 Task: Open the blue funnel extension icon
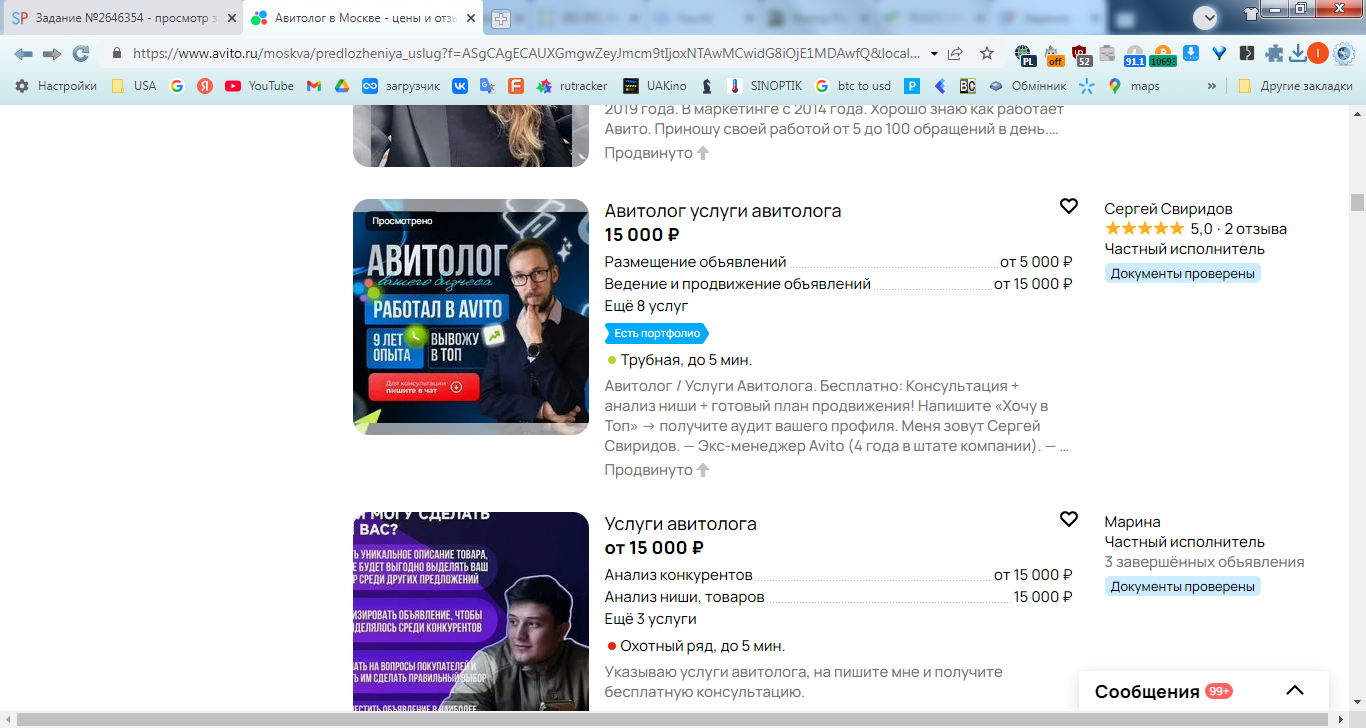tap(1219, 53)
